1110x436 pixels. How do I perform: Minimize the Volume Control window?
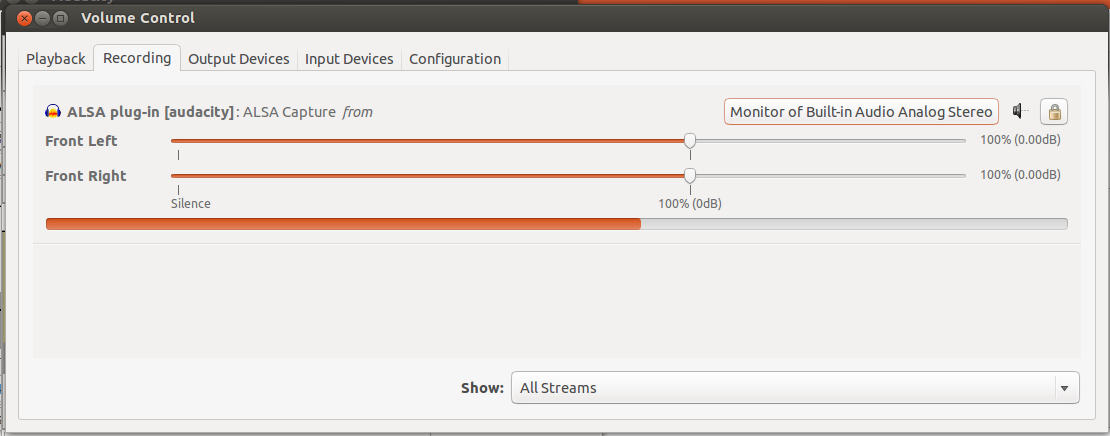point(43,18)
